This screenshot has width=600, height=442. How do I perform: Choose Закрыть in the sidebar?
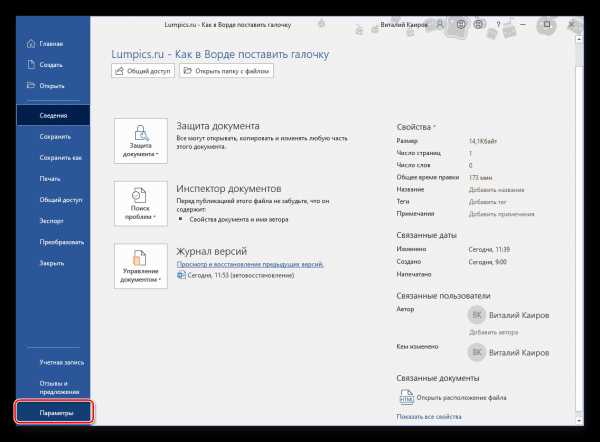53,263
